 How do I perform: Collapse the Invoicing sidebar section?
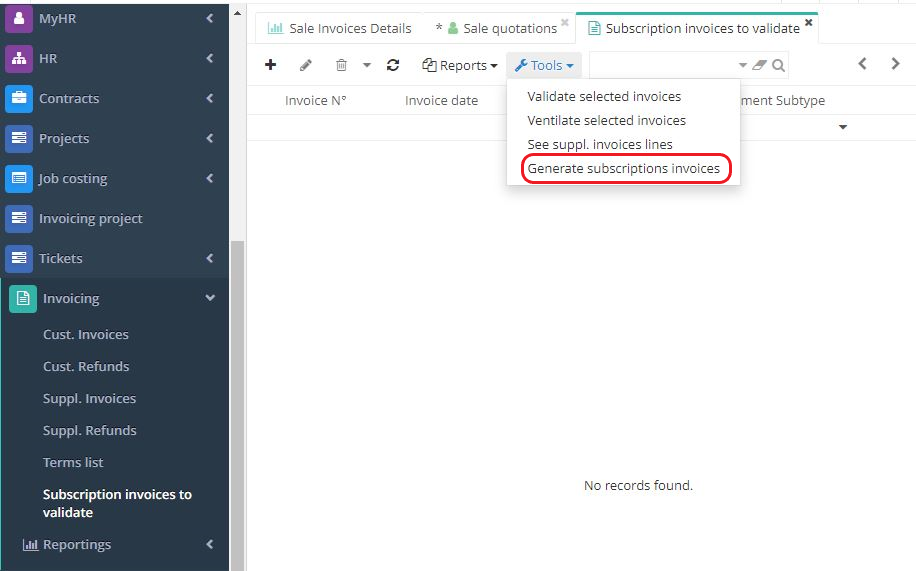210,298
